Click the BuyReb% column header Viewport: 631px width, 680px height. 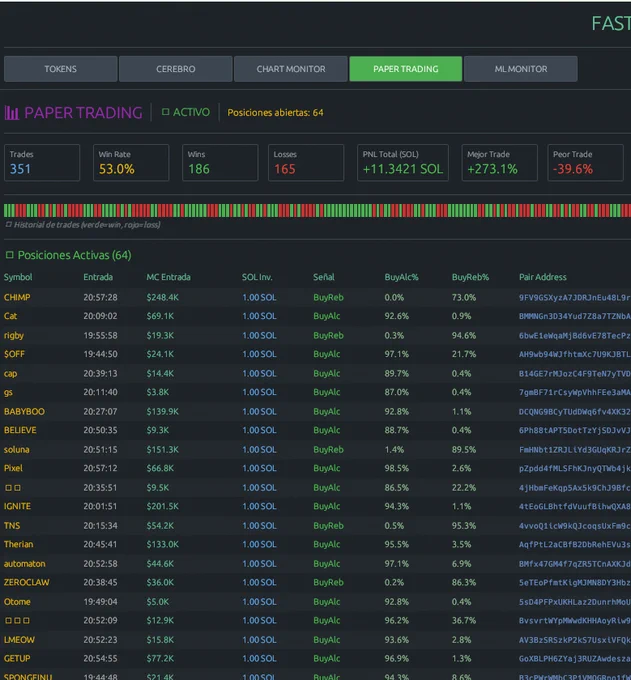pyautogui.click(x=470, y=277)
